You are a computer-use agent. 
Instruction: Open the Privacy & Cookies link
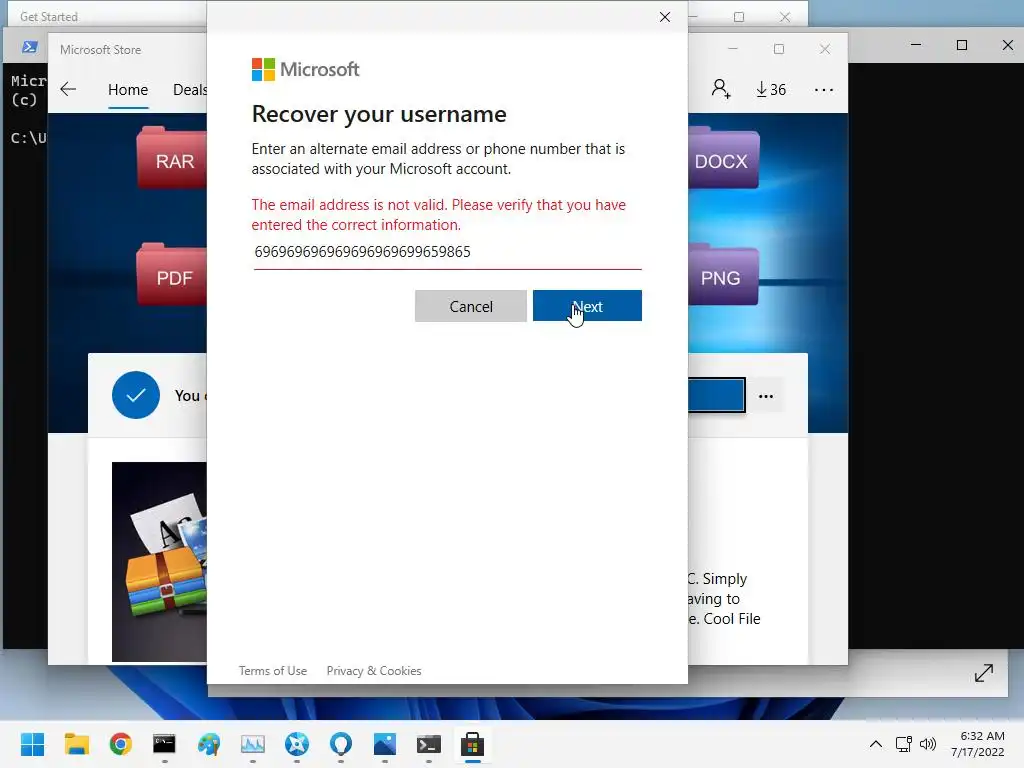(x=374, y=671)
